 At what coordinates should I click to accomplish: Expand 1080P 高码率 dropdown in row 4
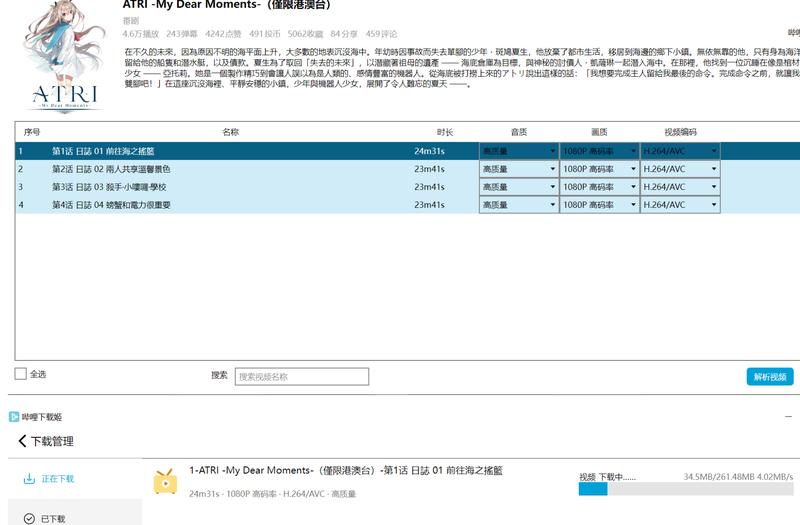tap(599, 205)
